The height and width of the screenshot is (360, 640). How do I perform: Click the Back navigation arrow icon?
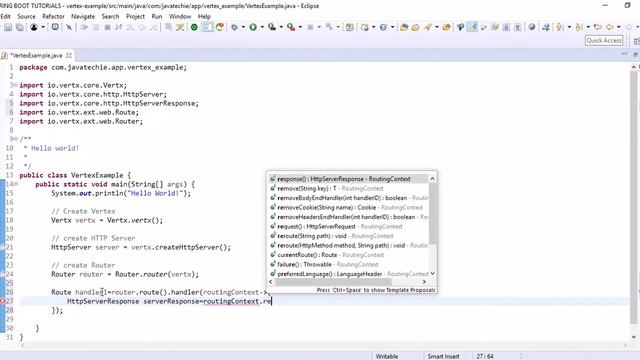coord(609,27)
